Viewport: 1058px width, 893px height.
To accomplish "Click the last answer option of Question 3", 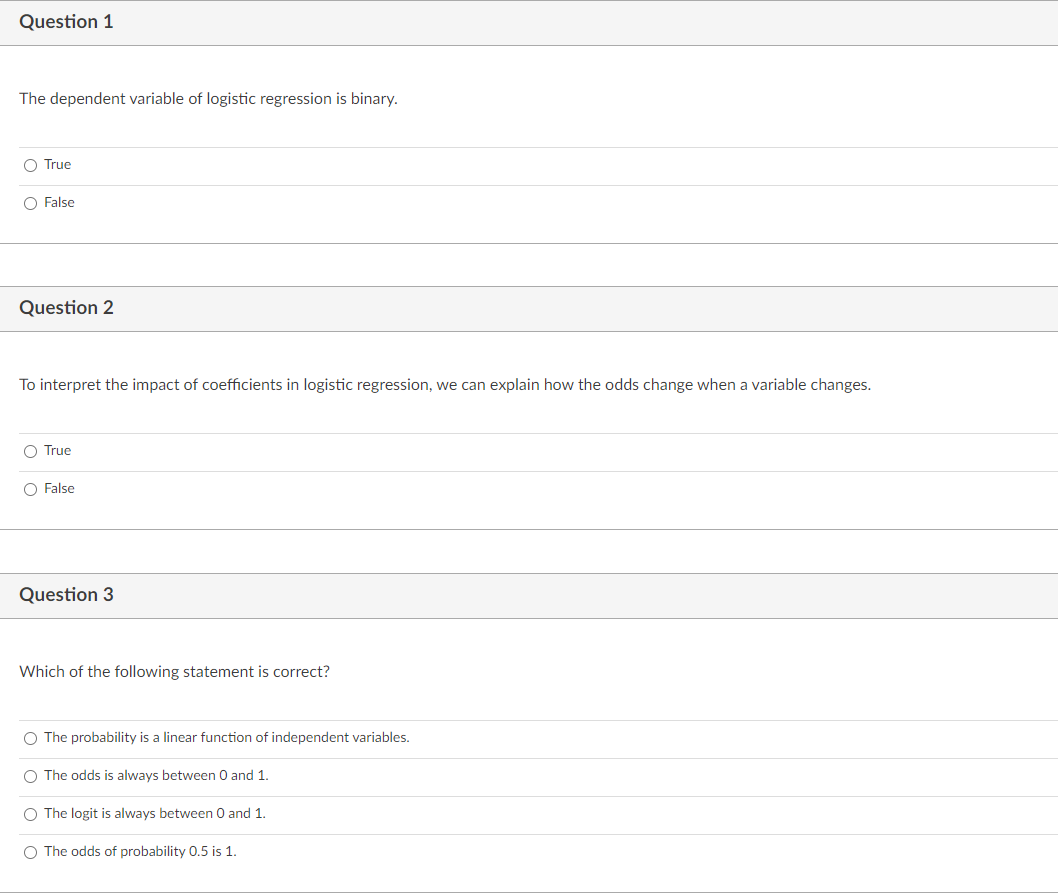I will (x=140, y=851).
